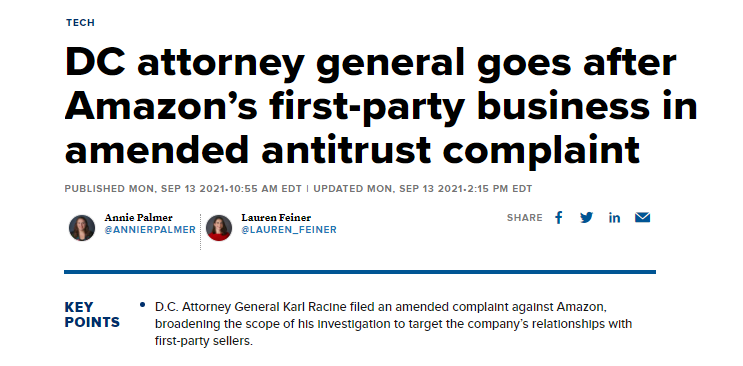Share the article via email envelope icon
Viewport: 743px width, 366px height.
pyautogui.click(x=643, y=218)
